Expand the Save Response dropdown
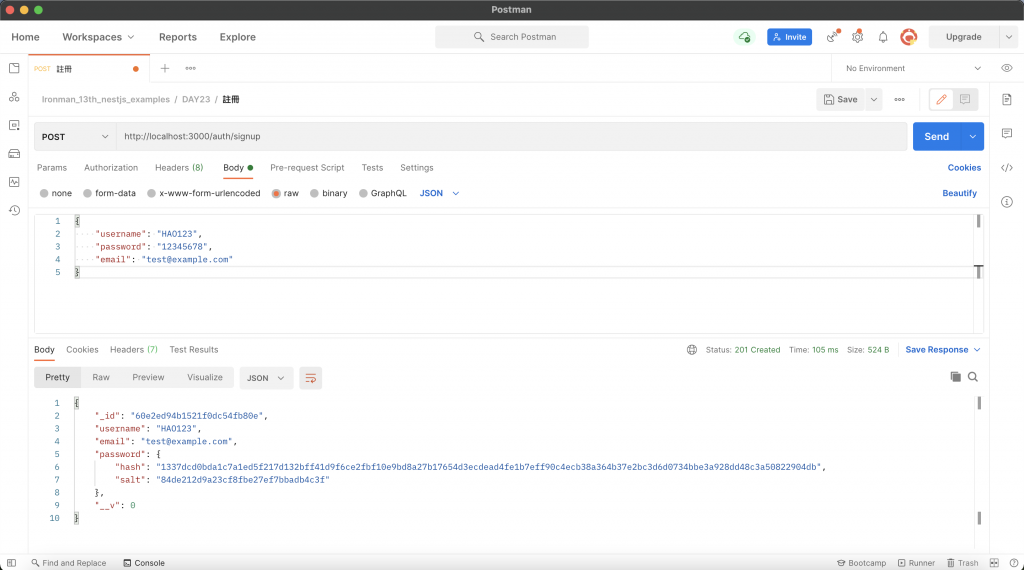 click(x=942, y=350)
